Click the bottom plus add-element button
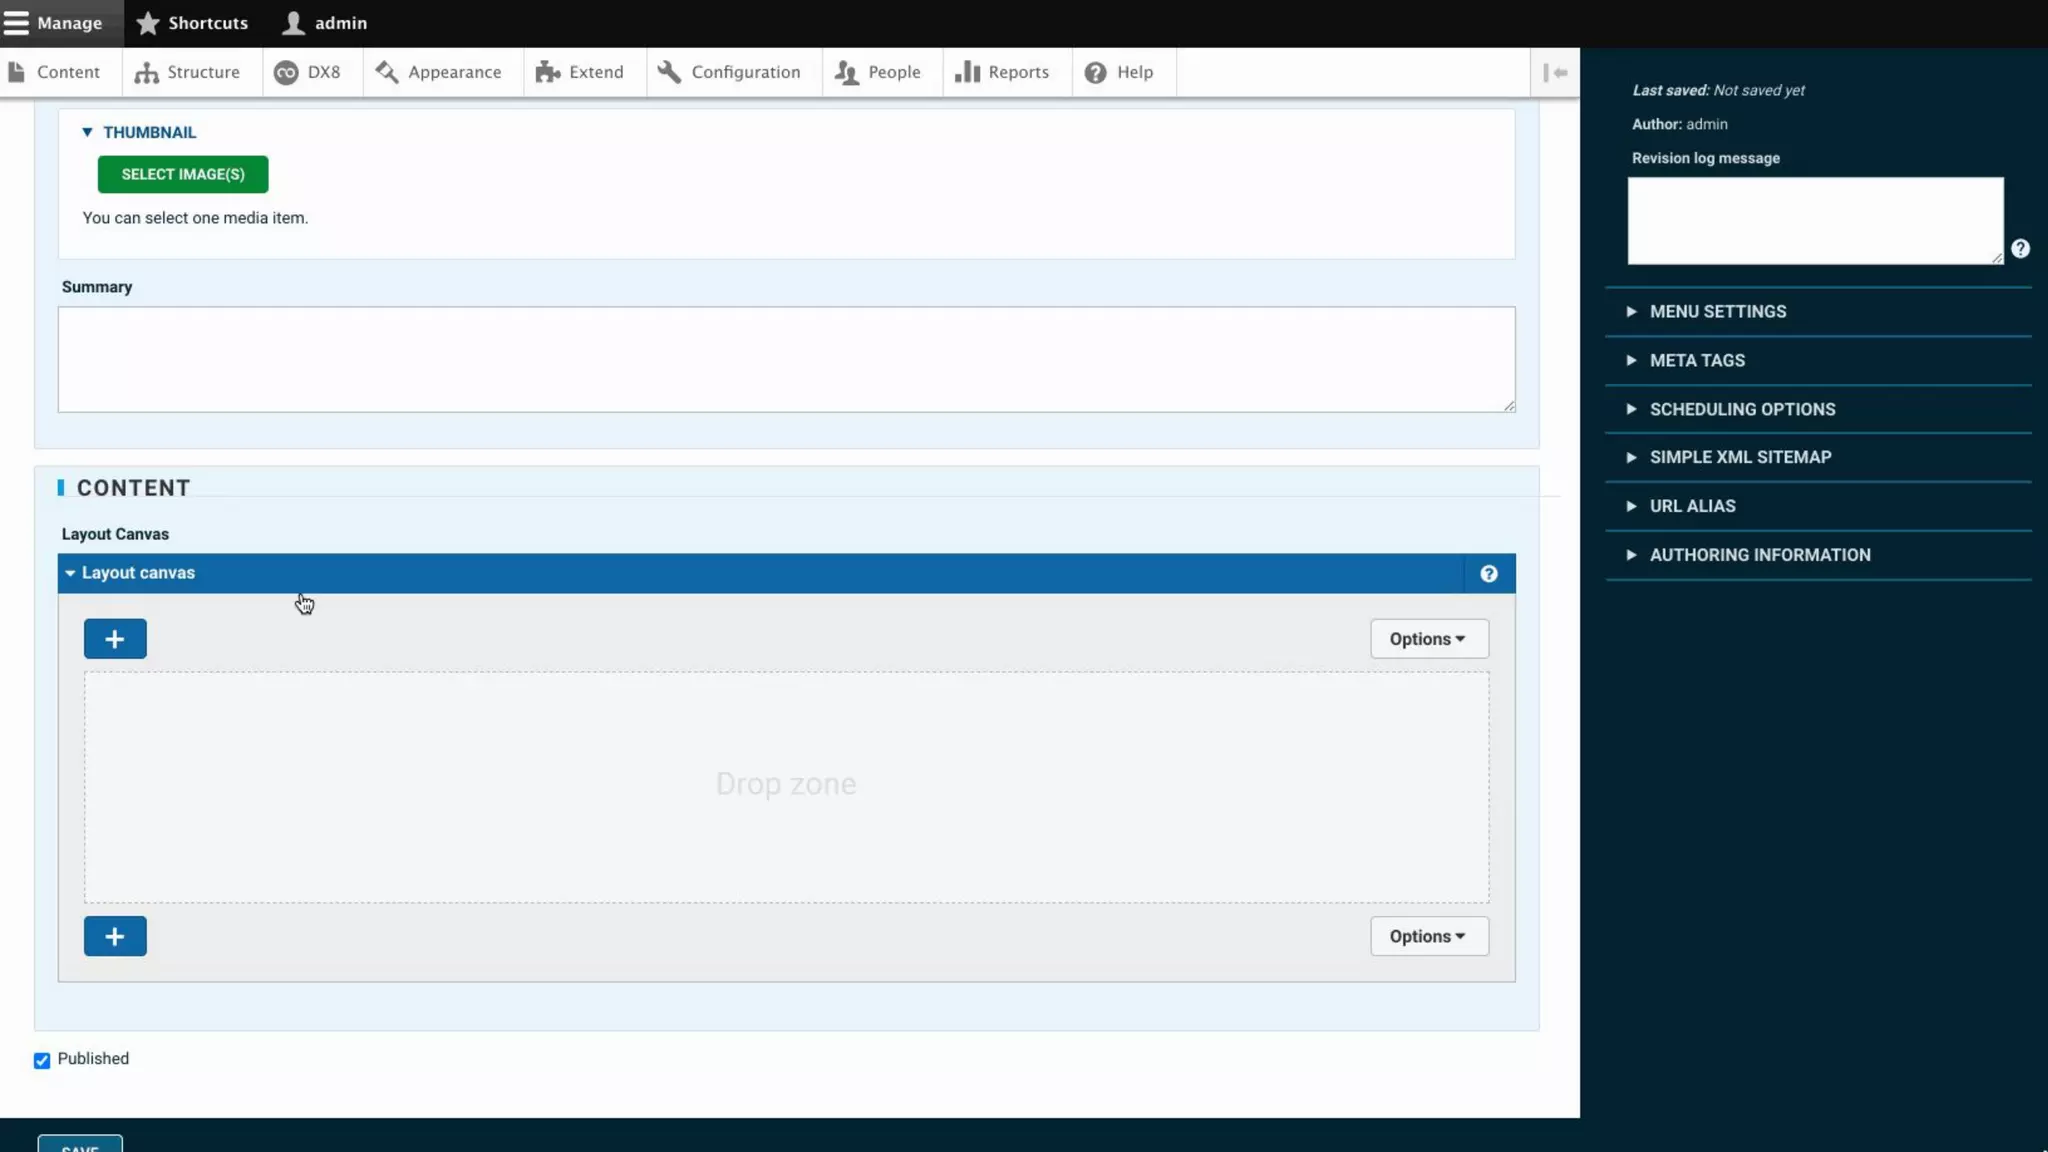The width and height of the screenshot is (2048, 1152). pyautogui.click(x=115, y=936)
